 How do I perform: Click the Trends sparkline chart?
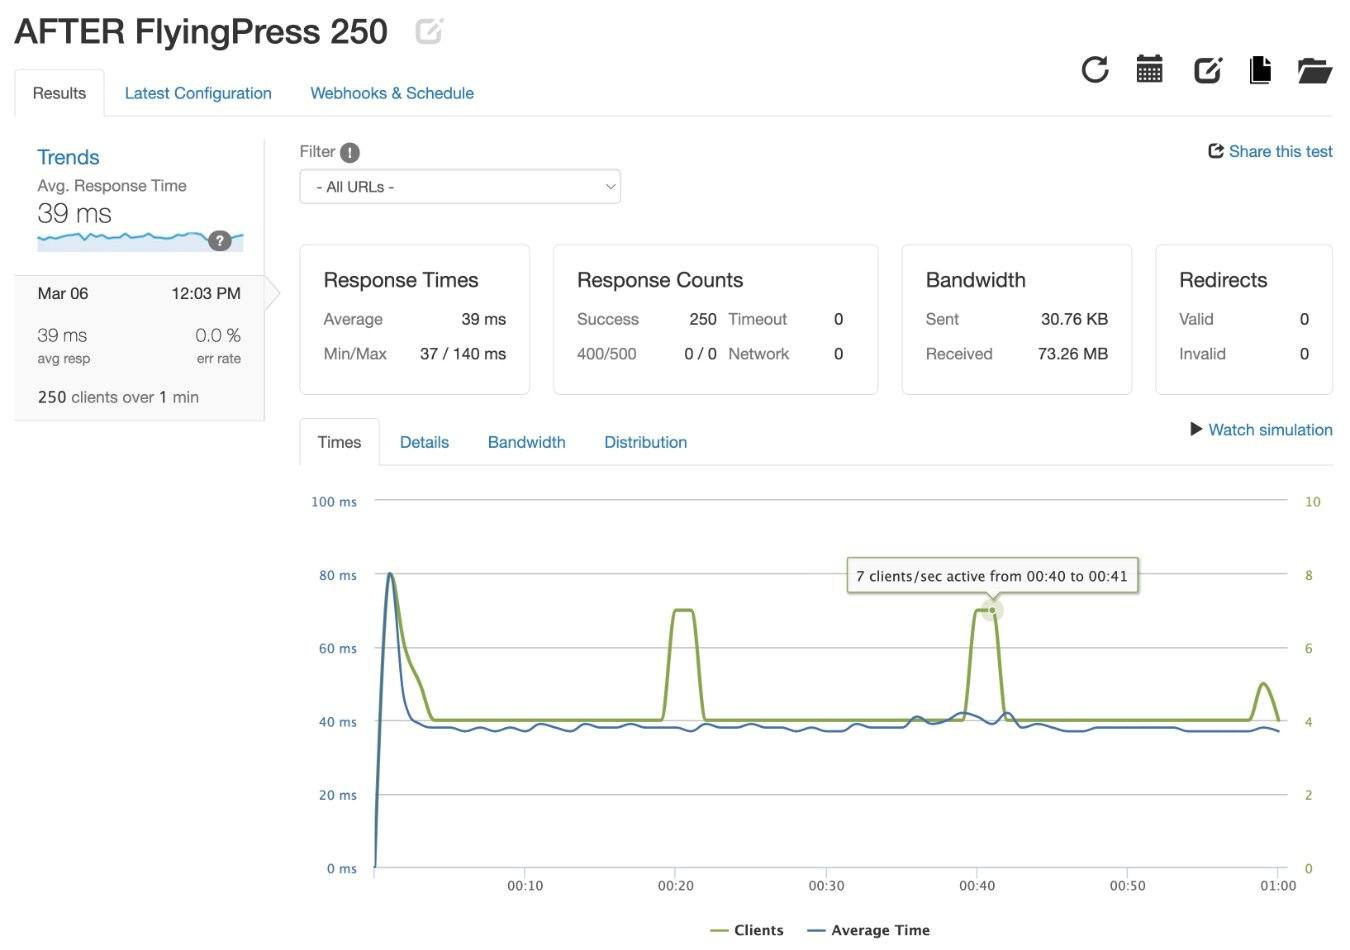point(140,240)
